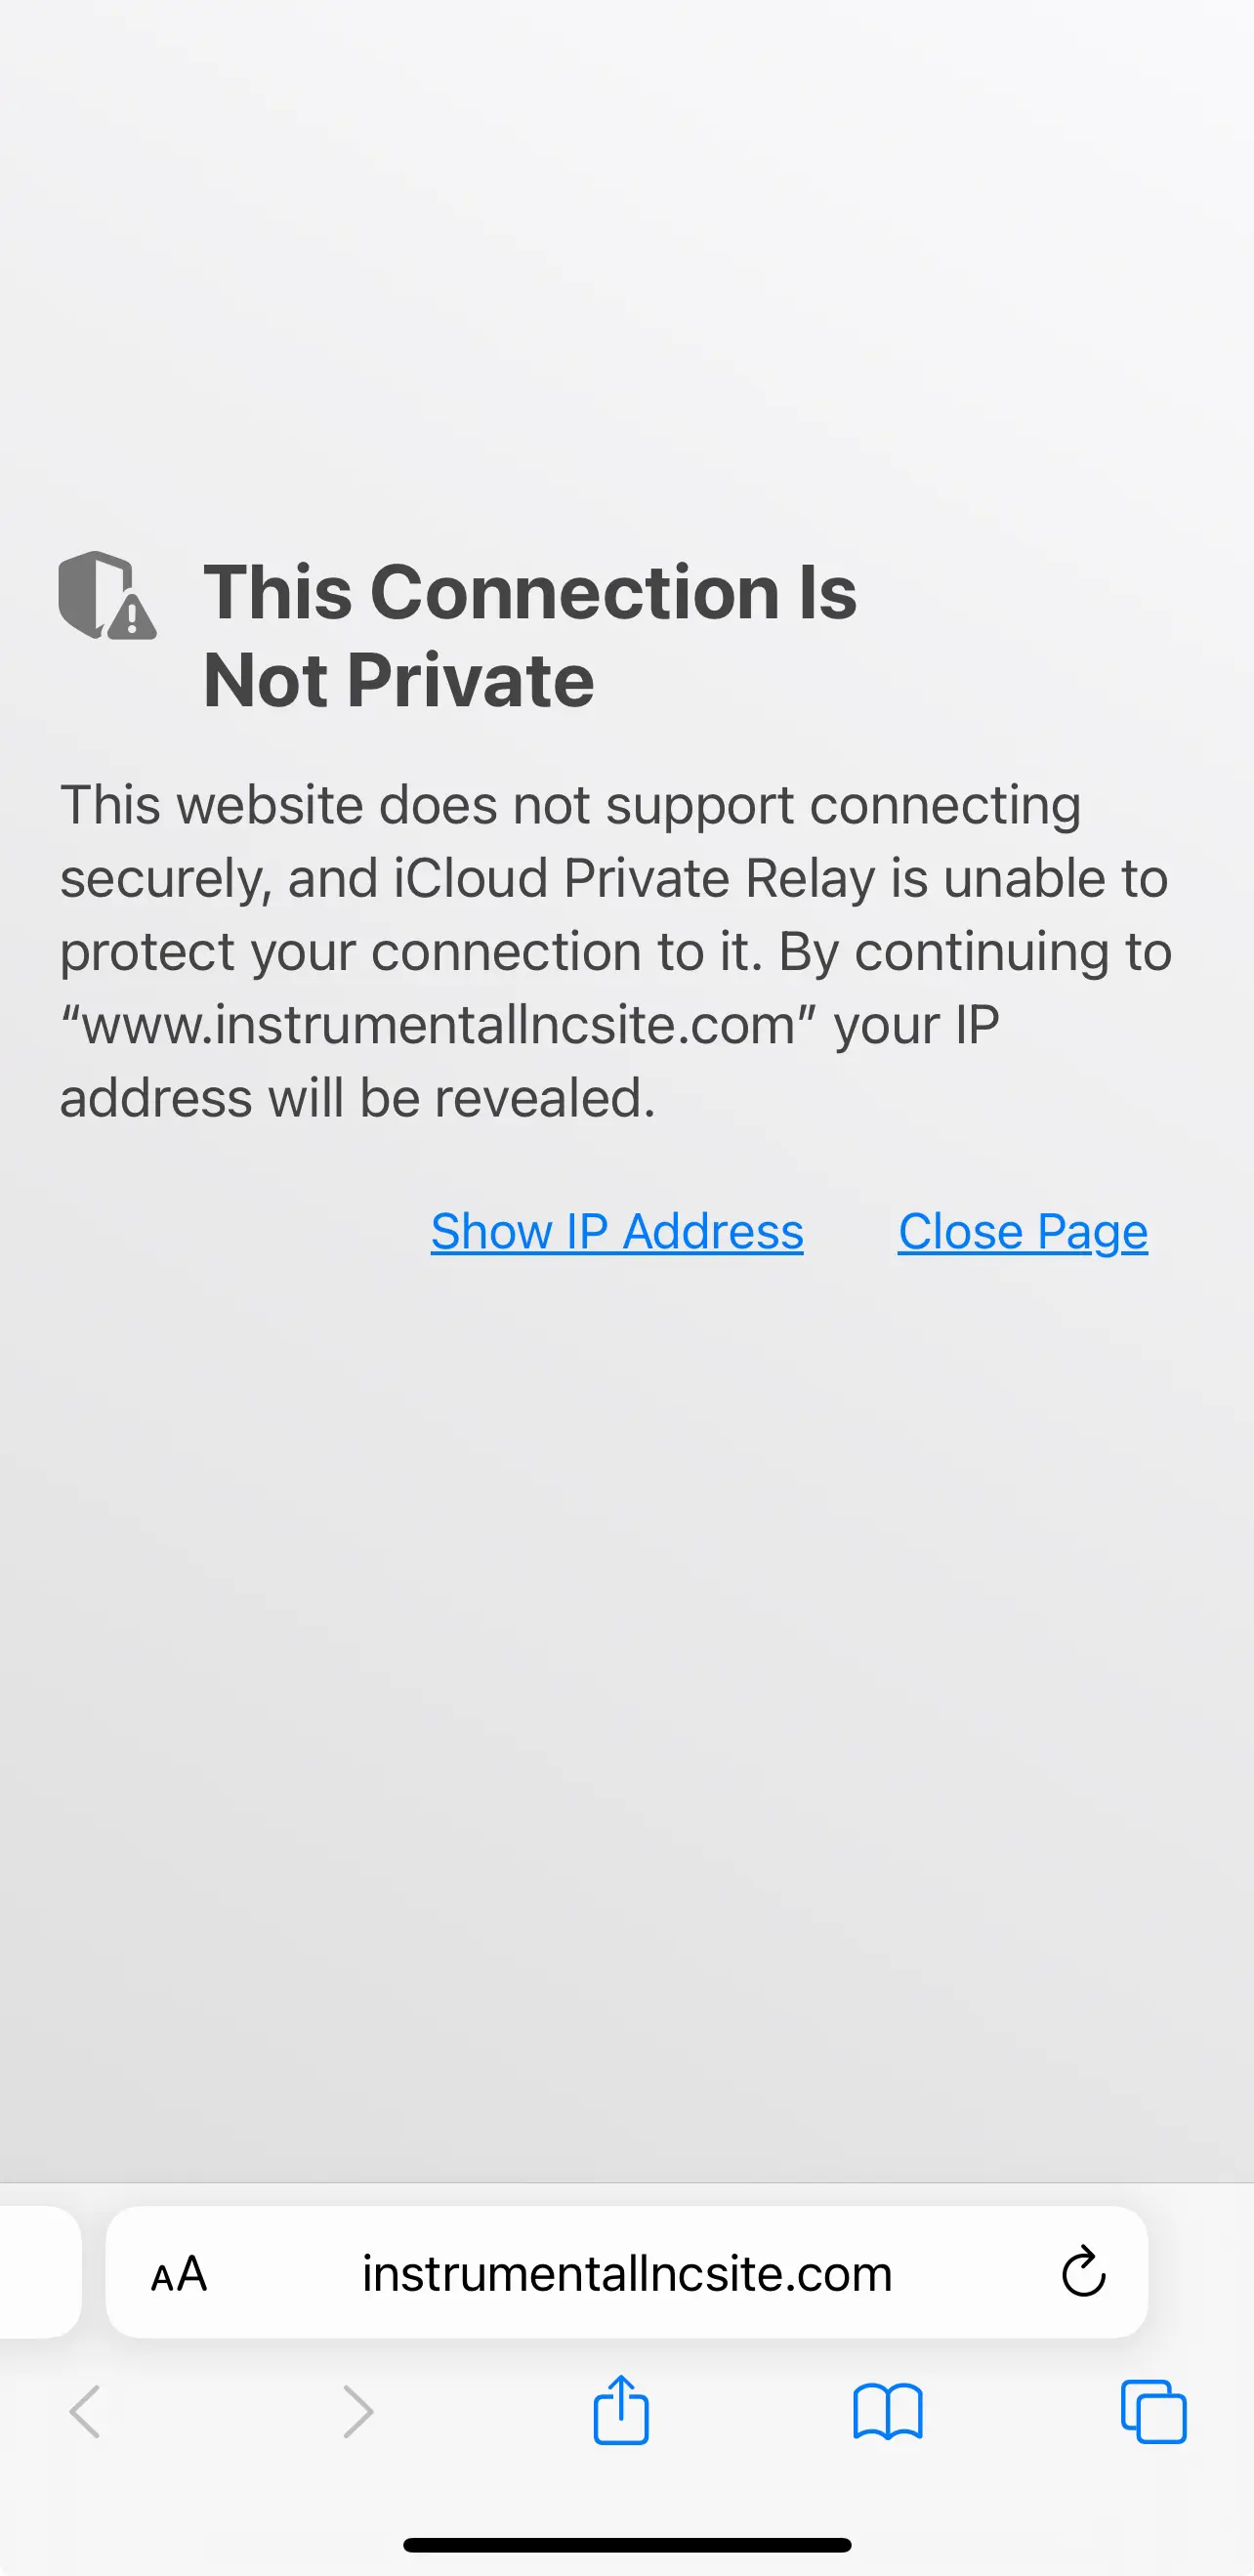Tap the Show IP Address link

[x=617, y=1231]
